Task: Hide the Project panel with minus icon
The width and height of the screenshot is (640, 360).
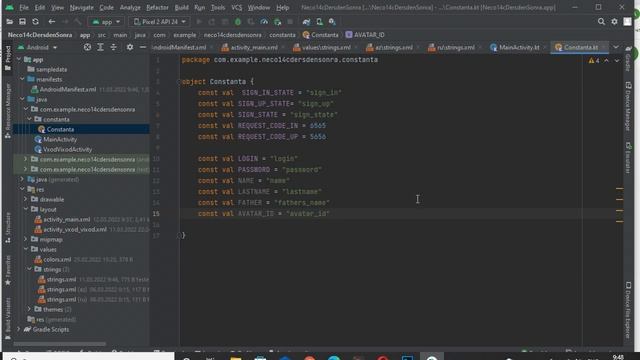Action: (143, 47)
